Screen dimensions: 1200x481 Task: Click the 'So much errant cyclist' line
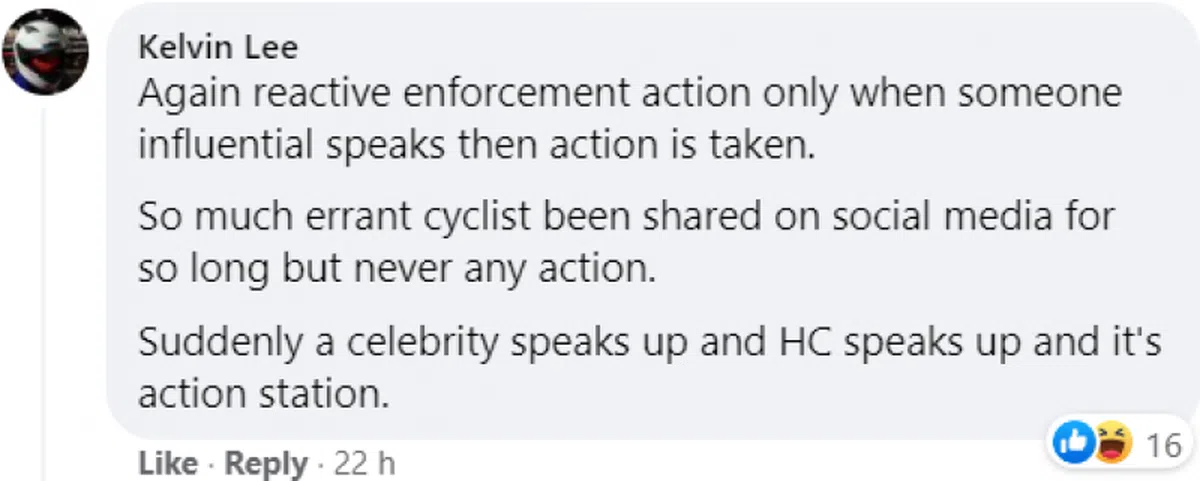coord(626,218)
